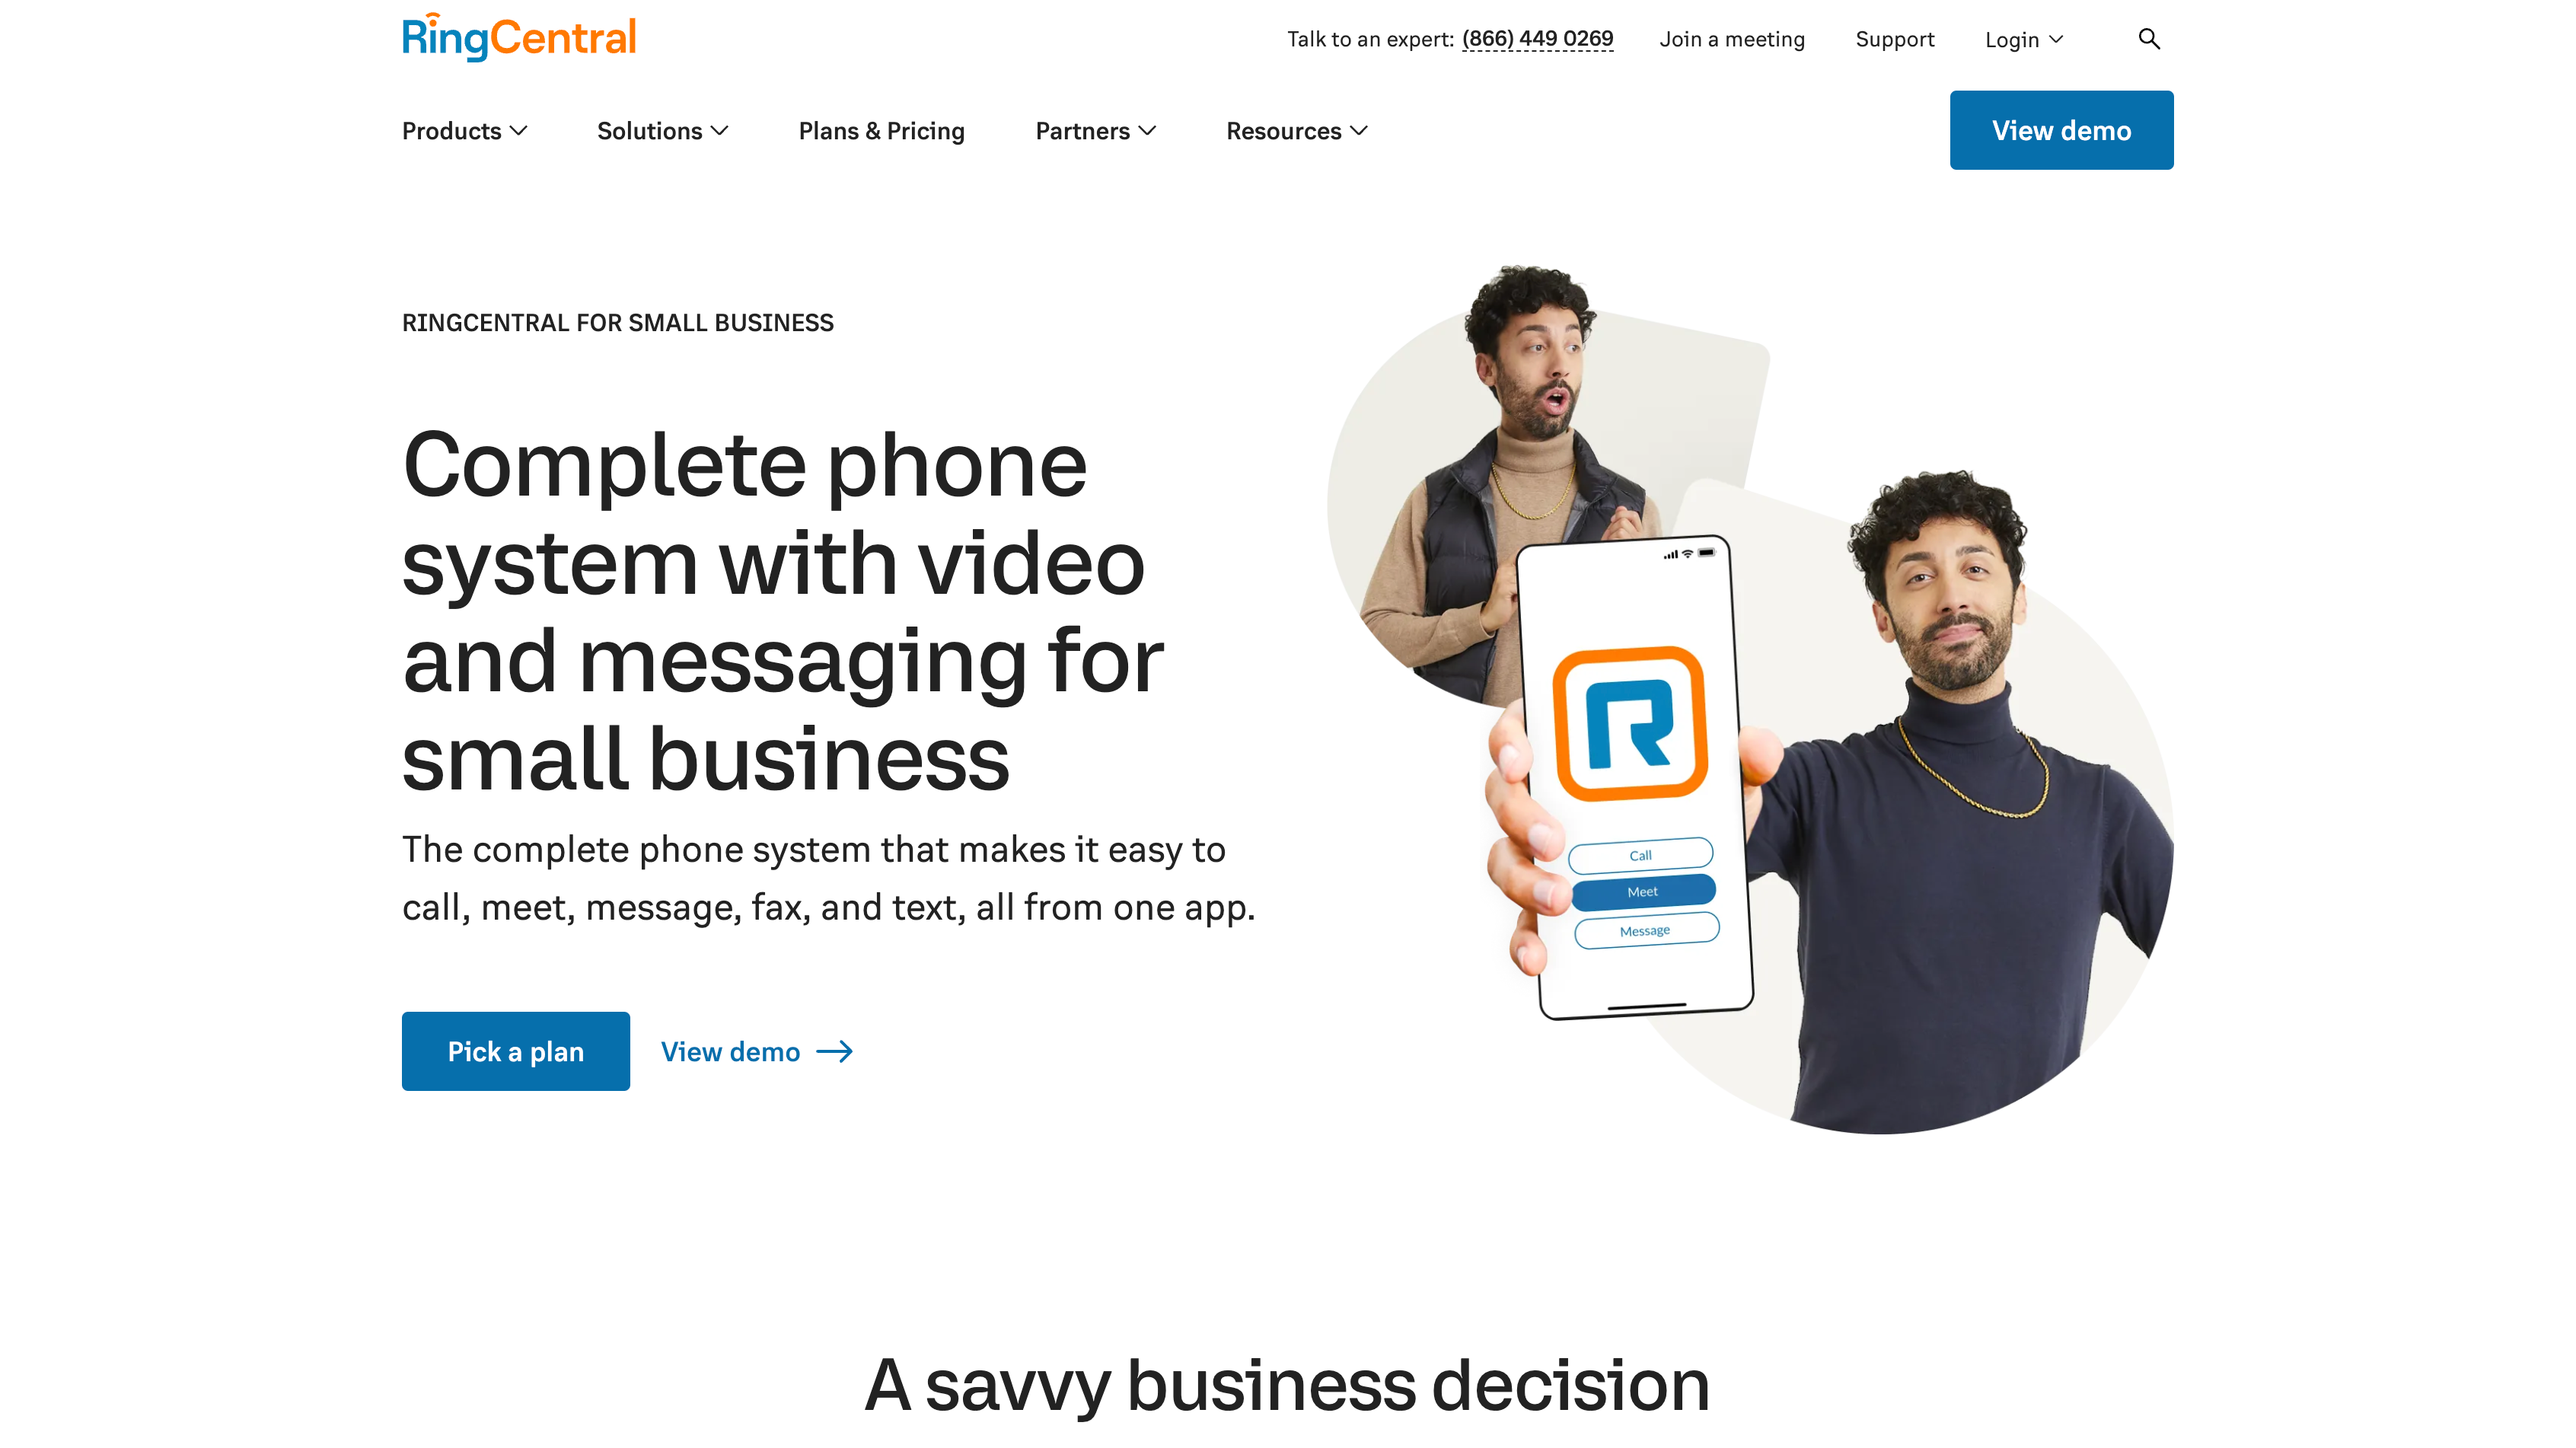Click the Message button icon on phone screen

tap(1642, 930)
